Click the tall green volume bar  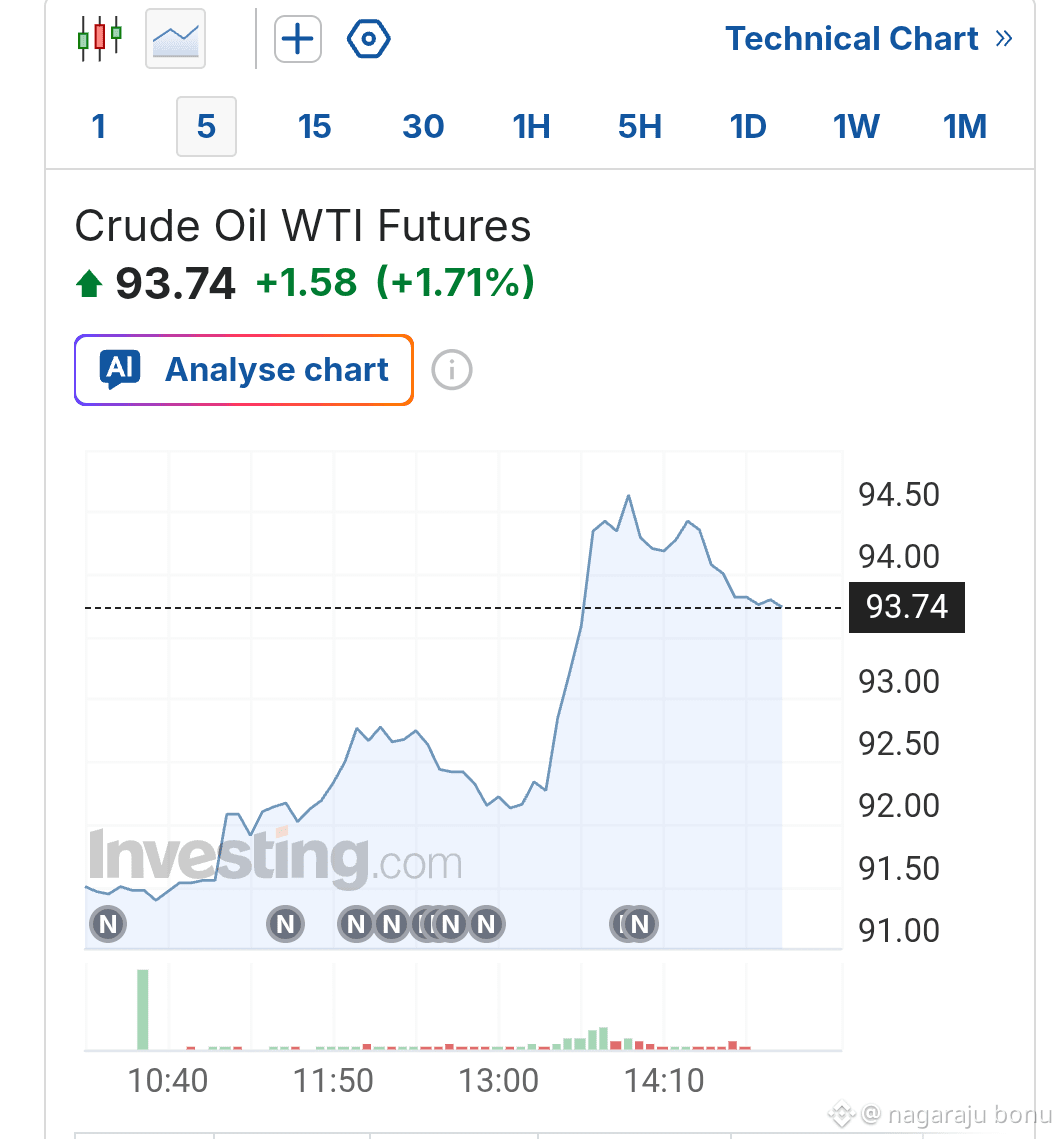(x=142, y=1010)
